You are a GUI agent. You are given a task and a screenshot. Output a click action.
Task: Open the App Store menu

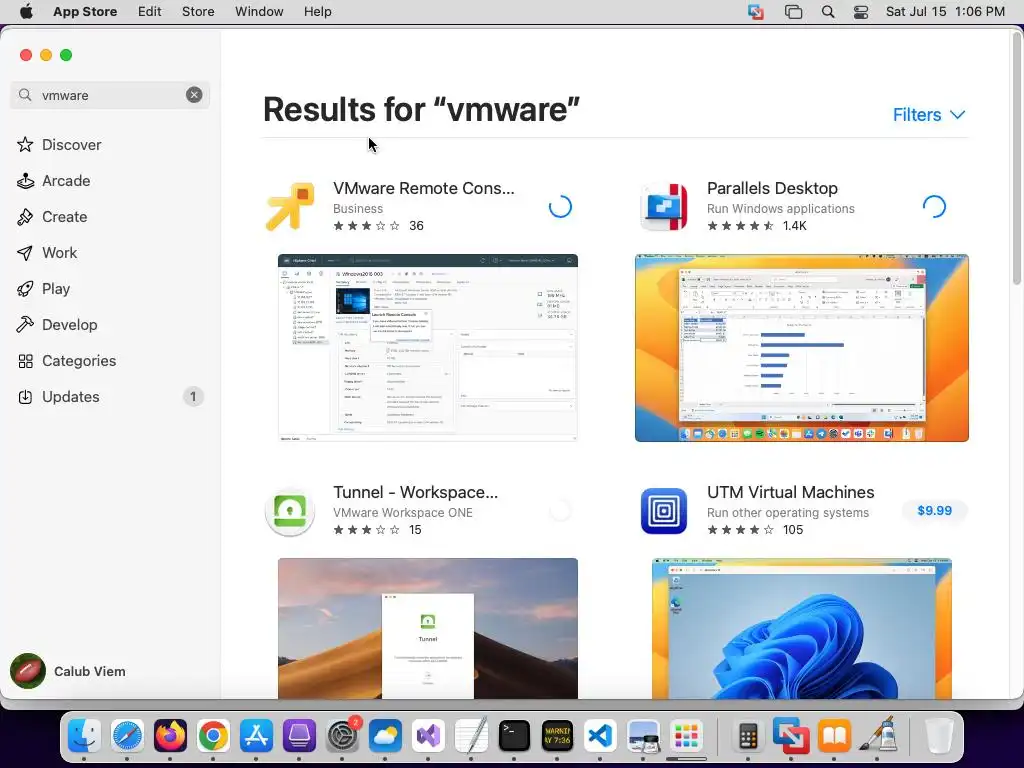click(85, 12)
